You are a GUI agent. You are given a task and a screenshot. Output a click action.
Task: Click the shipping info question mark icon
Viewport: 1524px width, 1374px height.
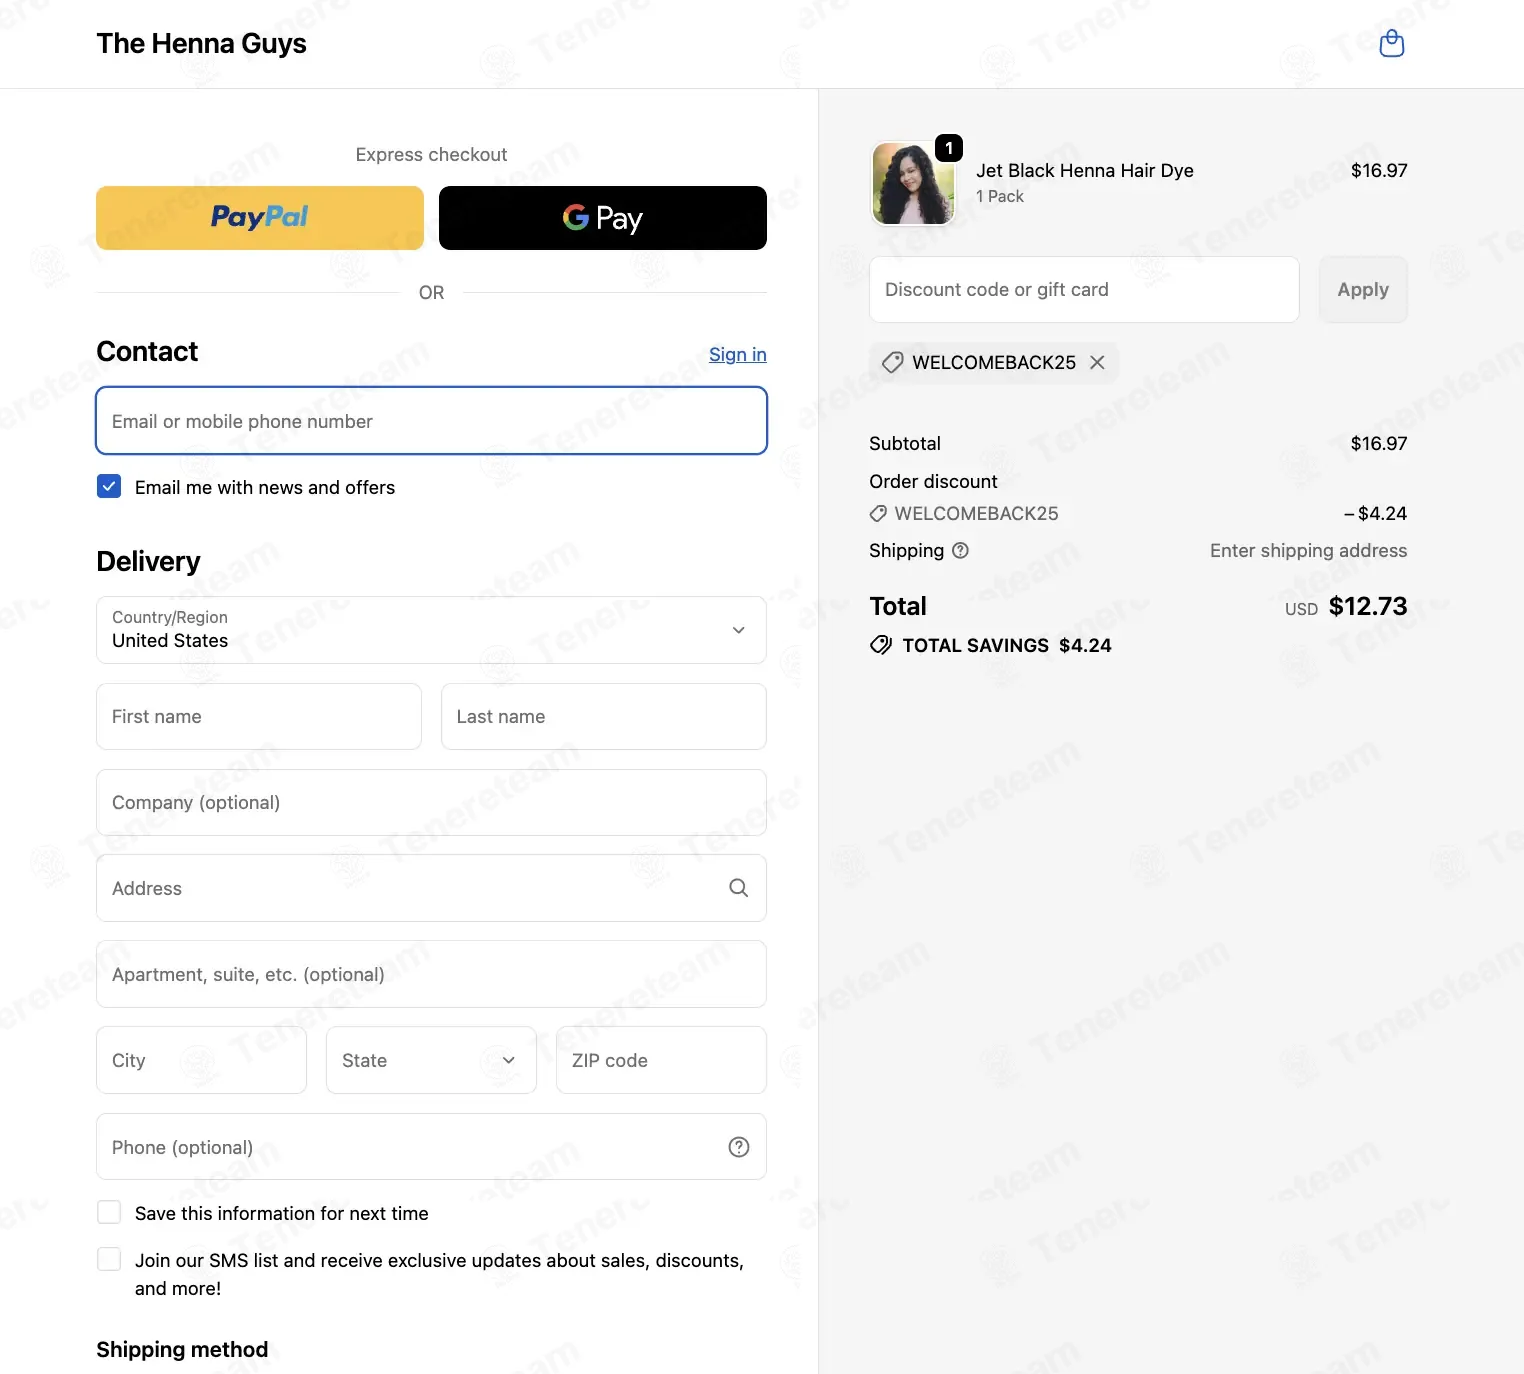coord(960,550)
